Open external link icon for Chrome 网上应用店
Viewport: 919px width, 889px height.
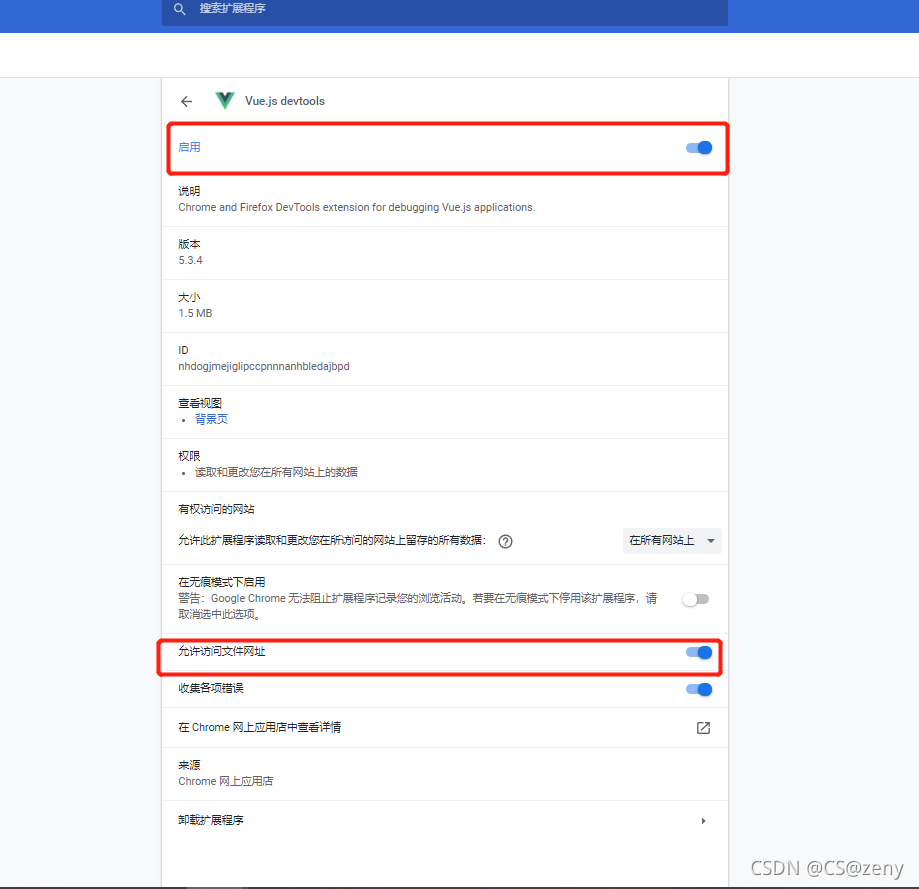coord(703,728)
